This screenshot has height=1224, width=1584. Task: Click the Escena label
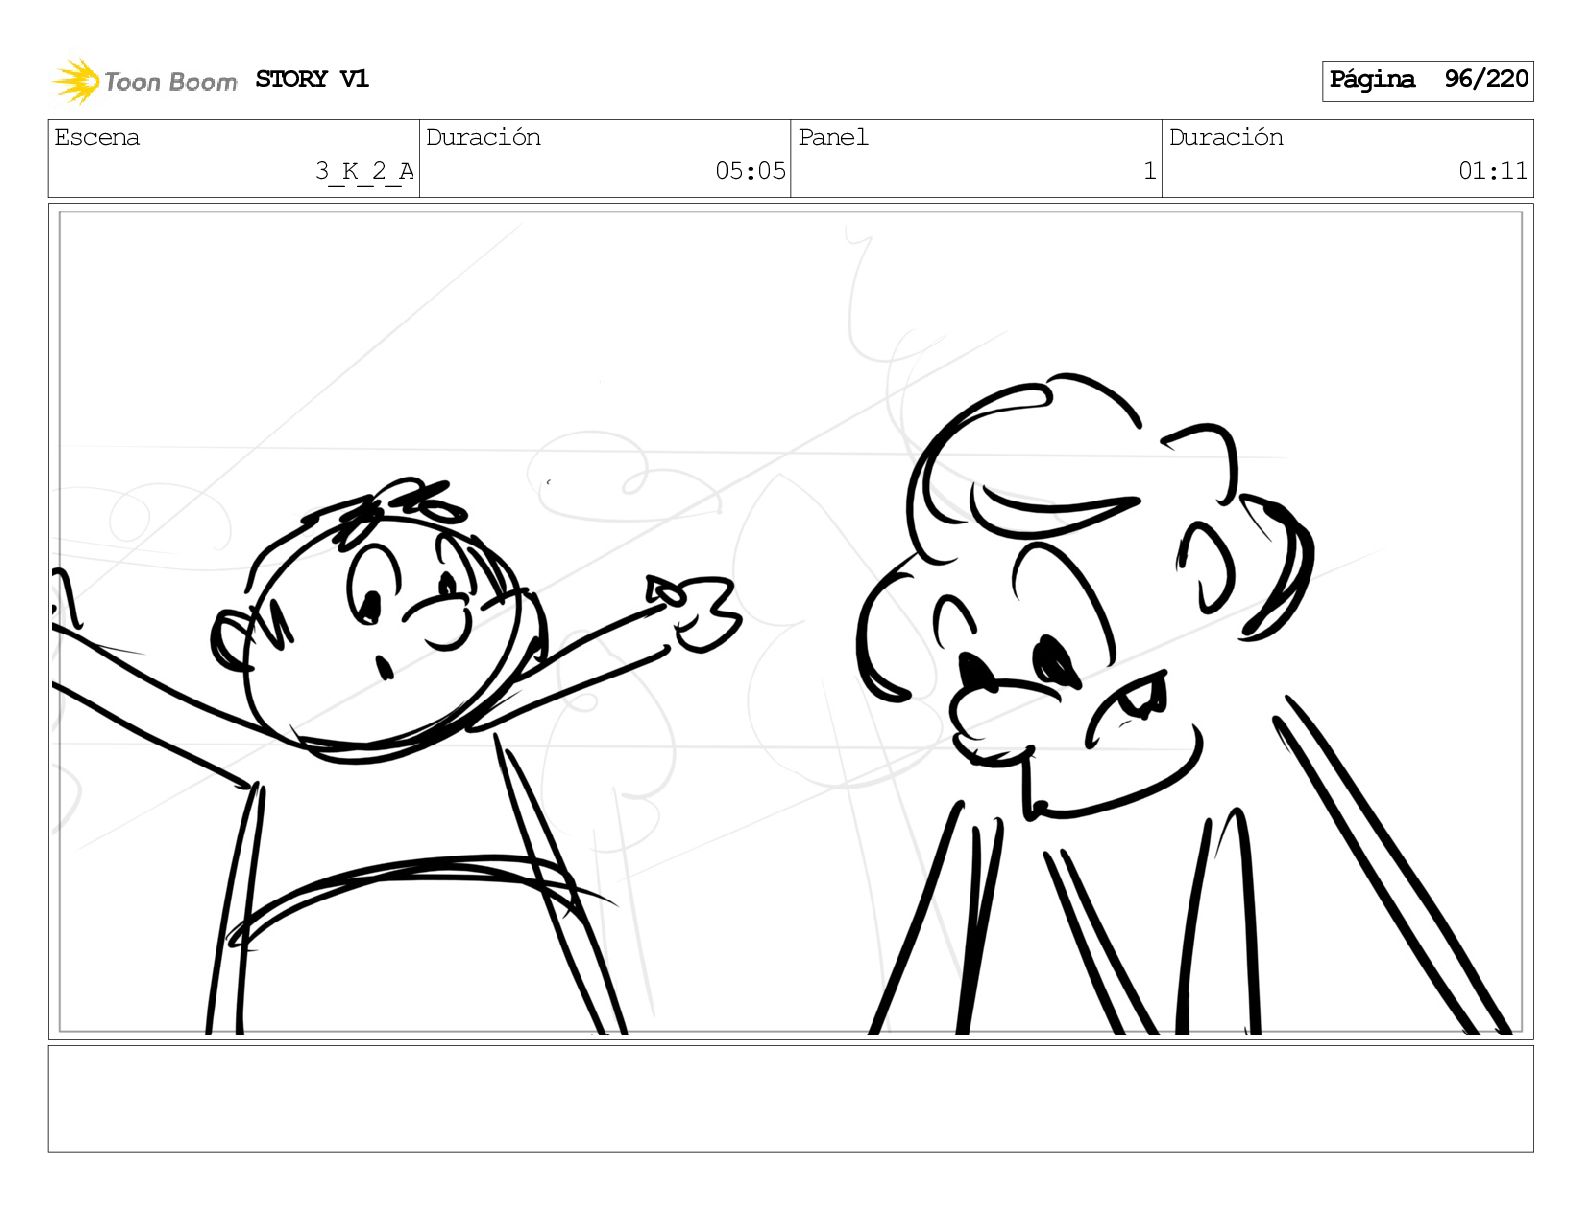click(x=97, y=137)
